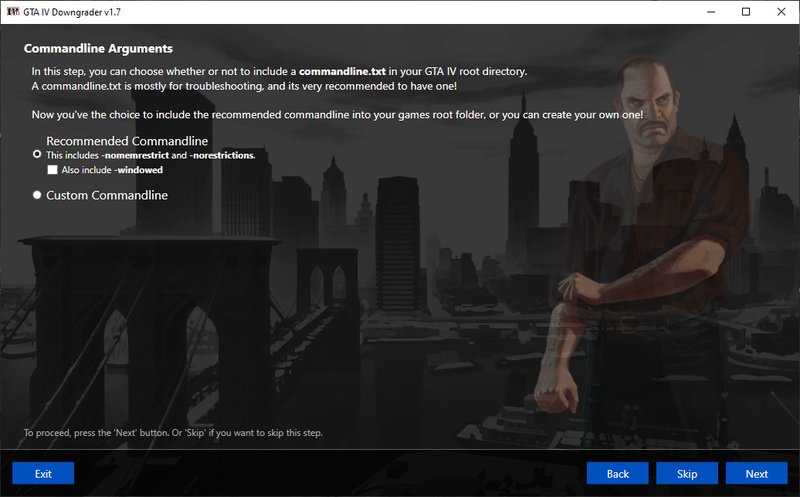Click the 'To proceed, press the Next button' hint
800x497 pixels.
173,433
